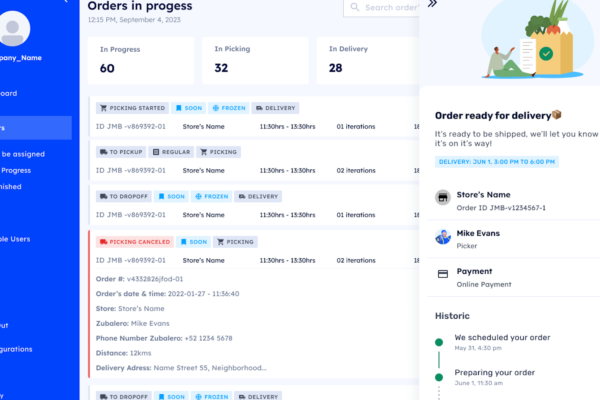Click the search orders input field
Viewport: 600px width, 400px height.
pyautogui.click(x=385, y=8)
